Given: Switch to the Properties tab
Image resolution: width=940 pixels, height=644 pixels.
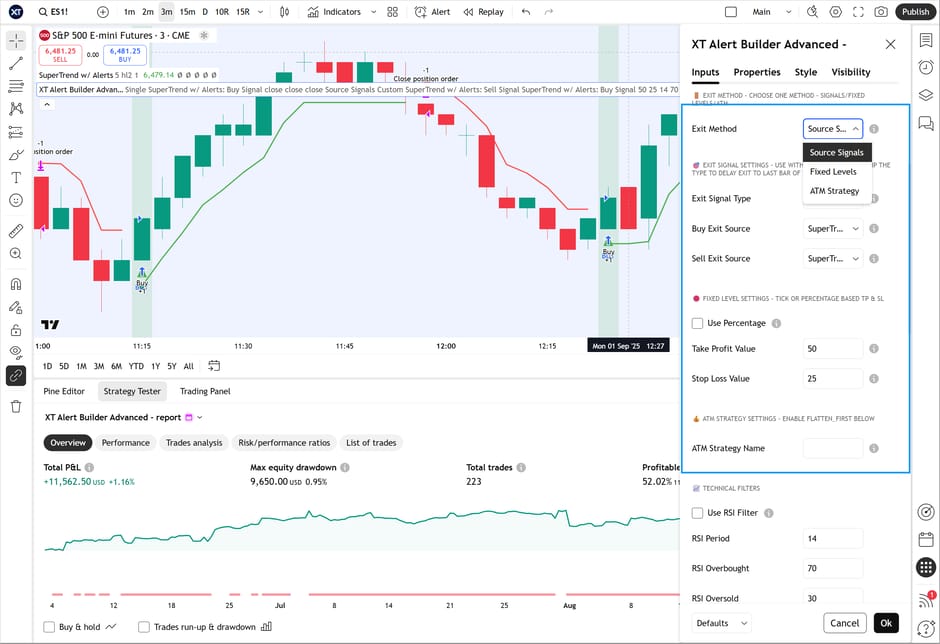Looking at the screenshot, I should pos(757,72).
